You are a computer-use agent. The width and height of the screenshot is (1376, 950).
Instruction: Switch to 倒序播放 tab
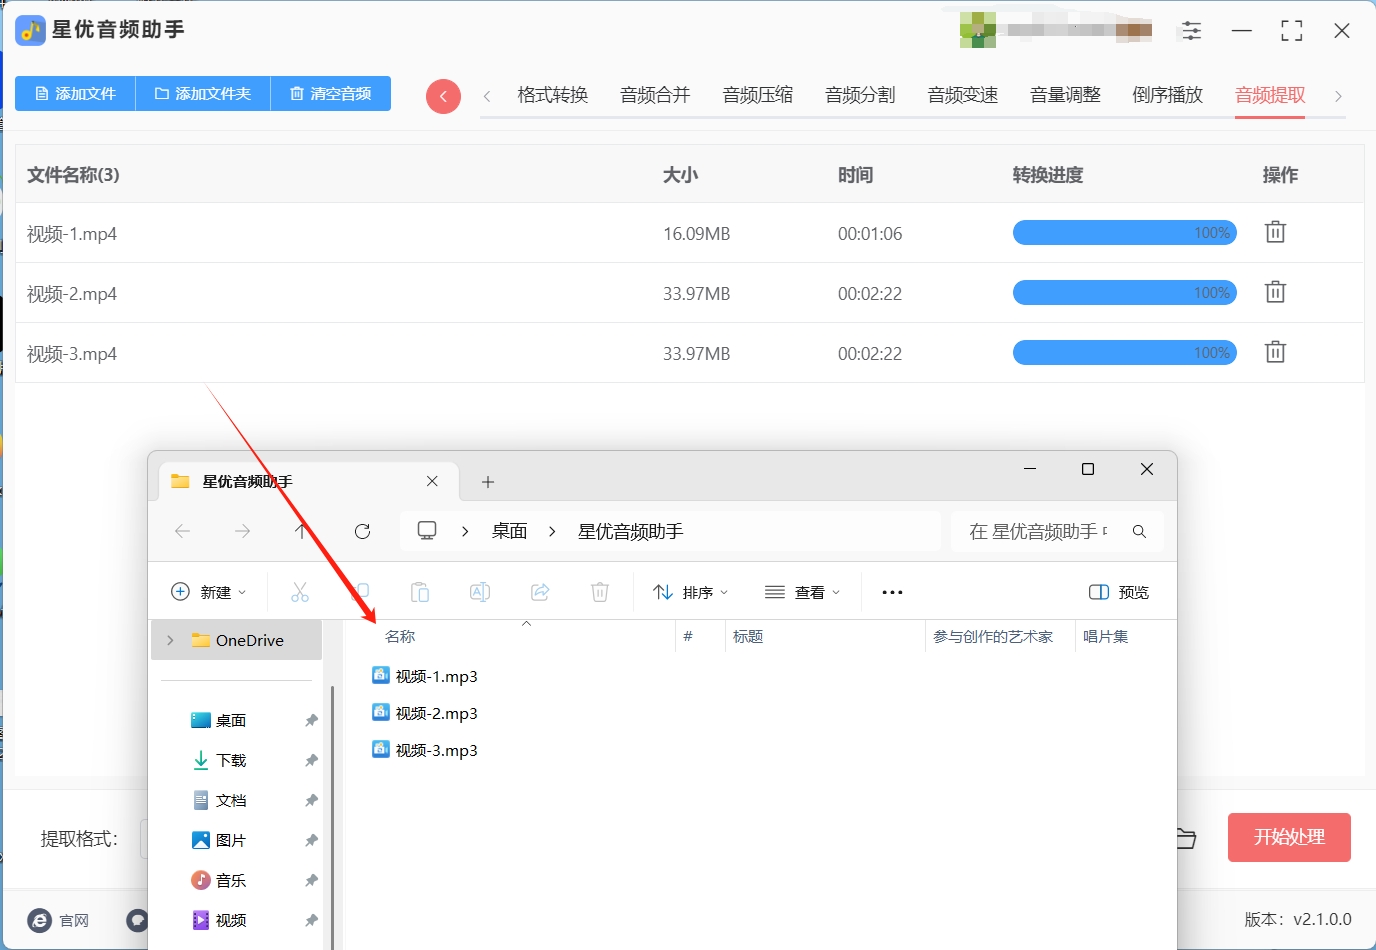[1168, 95]
